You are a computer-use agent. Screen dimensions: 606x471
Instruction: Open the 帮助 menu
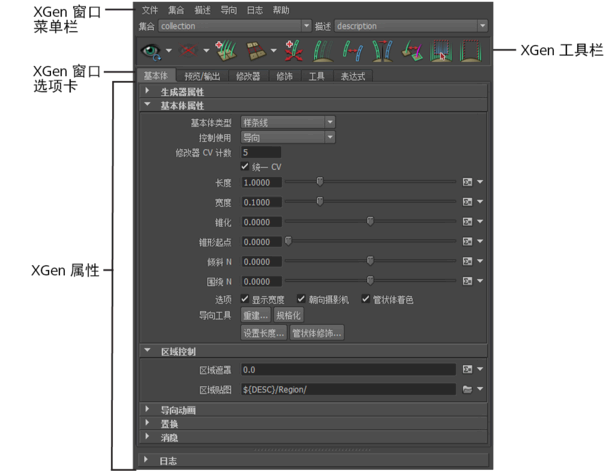pyautogui.click(x=281, y=10)
